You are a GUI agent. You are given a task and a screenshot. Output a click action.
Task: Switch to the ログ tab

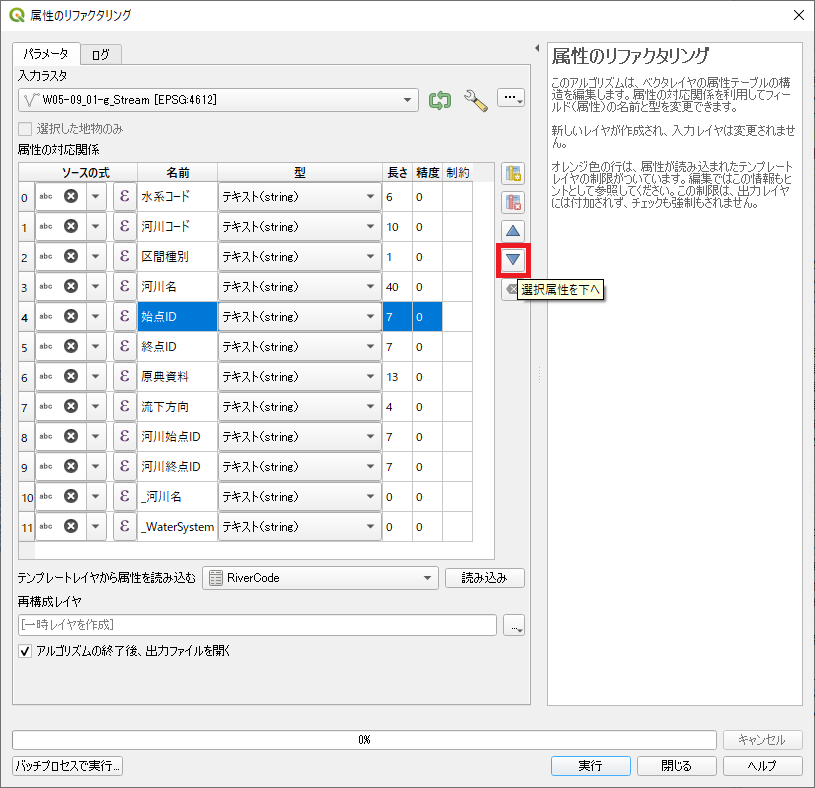[x=100, y=54]
